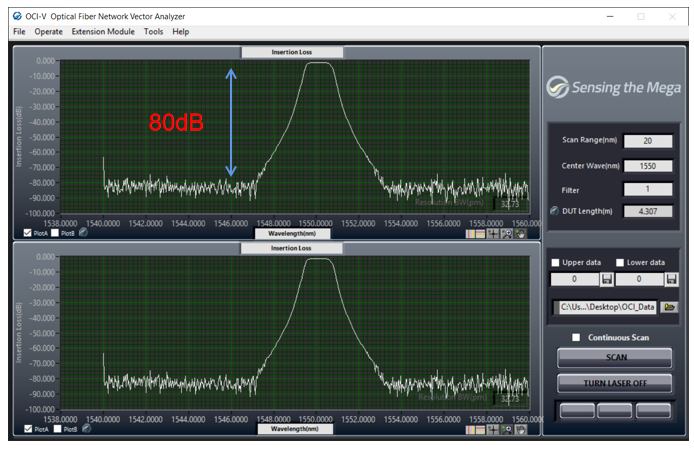694x450 pixels.
Task: Click the 1538.0000 x-axis value of lower plot
Action: tap(61, 419)
